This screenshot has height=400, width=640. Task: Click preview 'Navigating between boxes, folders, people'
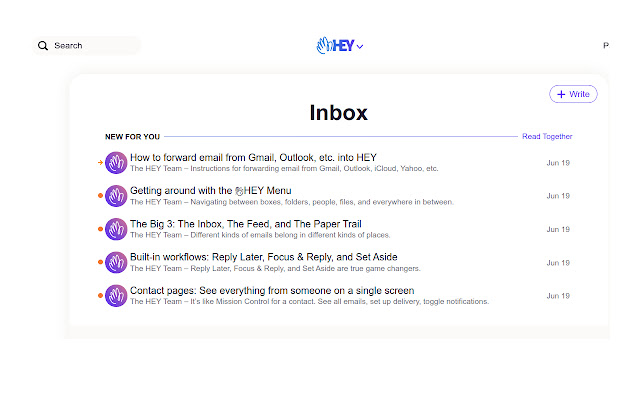click(322, 202)
